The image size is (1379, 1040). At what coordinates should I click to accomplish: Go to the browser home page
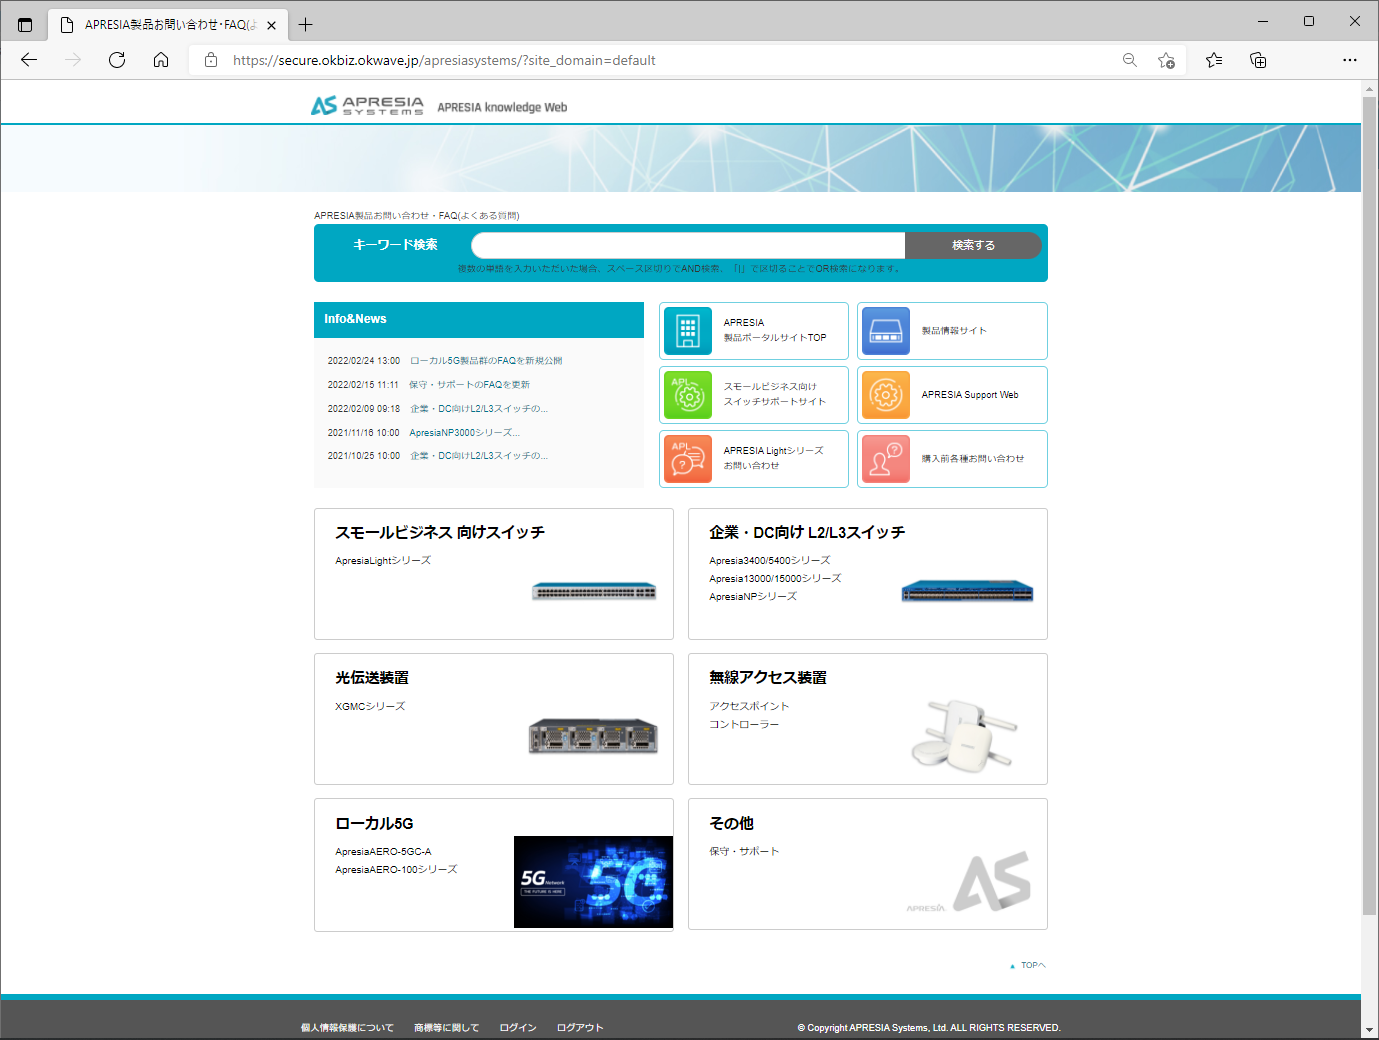coord(161,60)
